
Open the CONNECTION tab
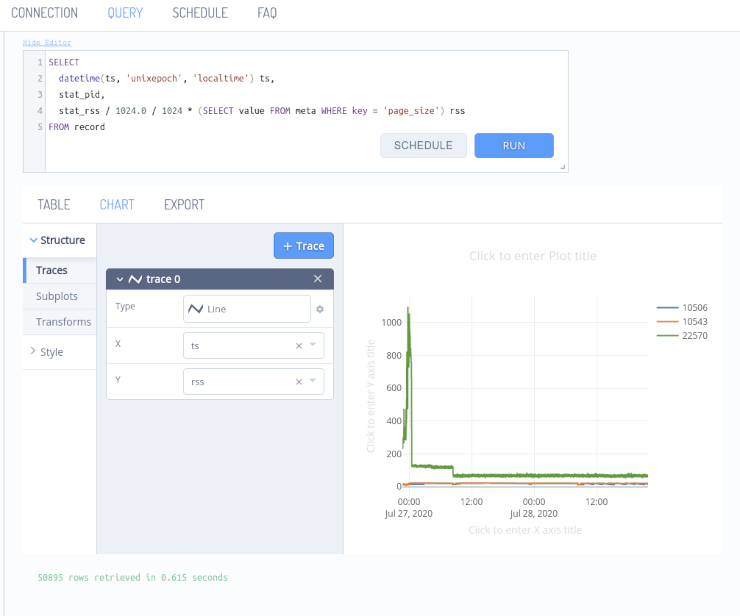44,13
